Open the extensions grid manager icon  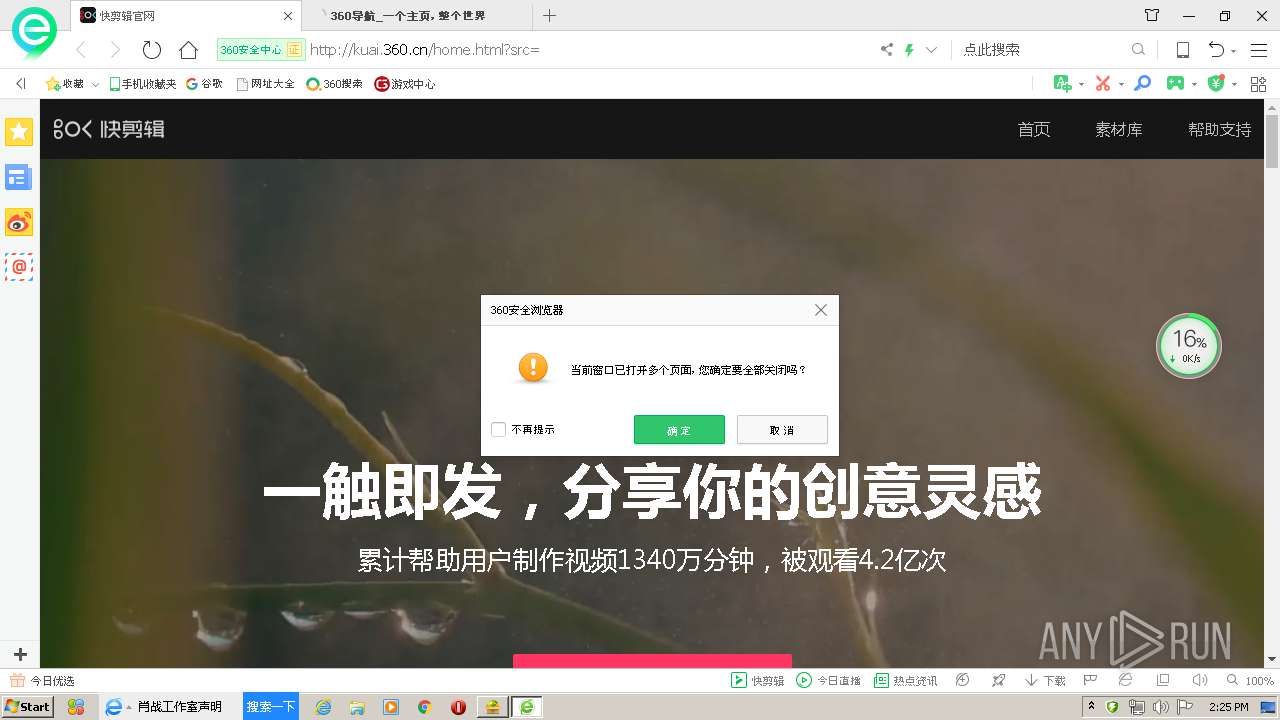1257,84
